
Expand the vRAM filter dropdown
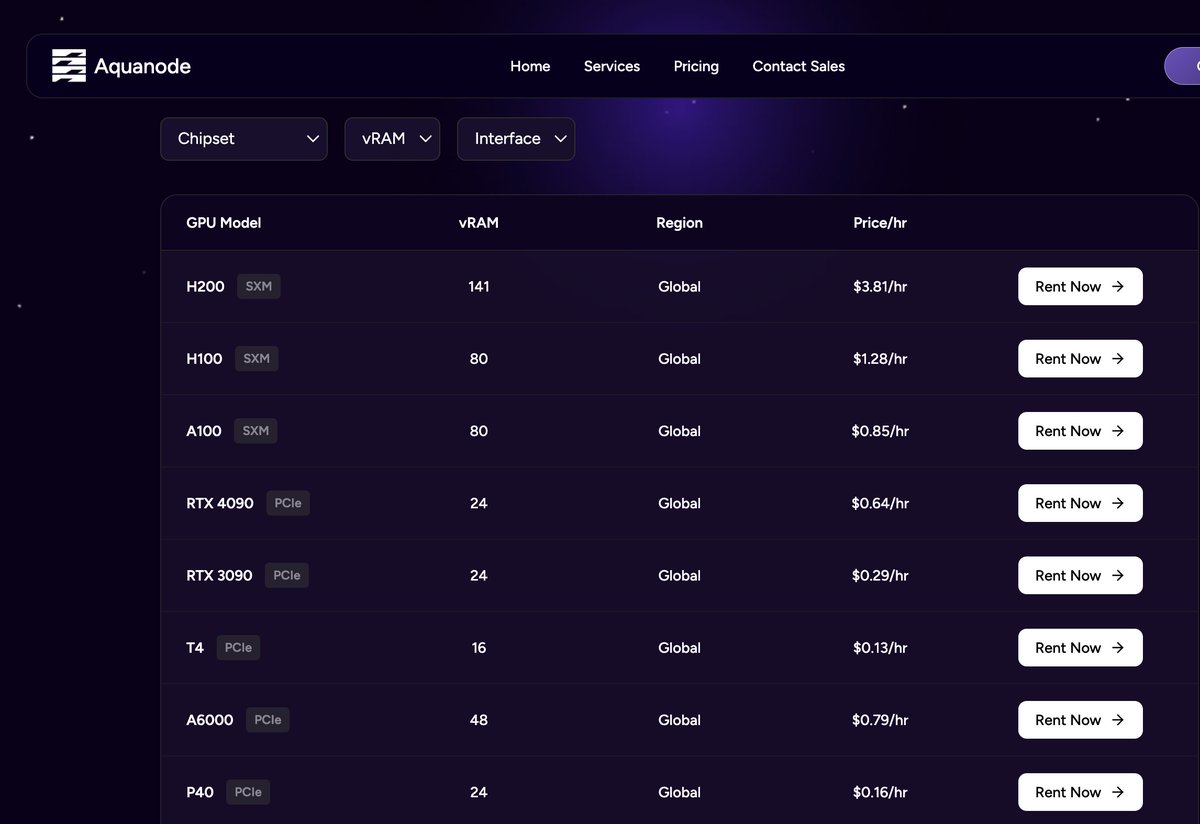pyautogui.click(x=392, y=139)
